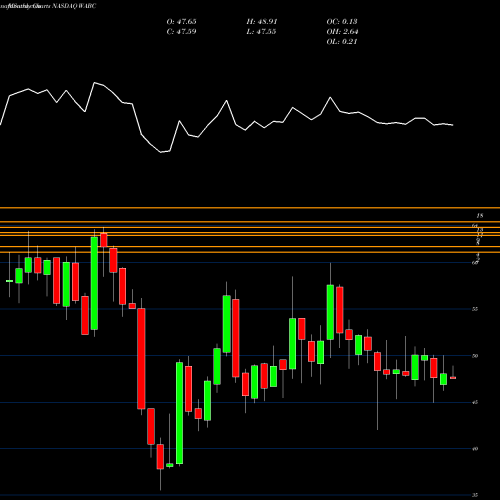Click the OL: 0.21 reading
The width and height of the screenshot is (500, 500).
coord(342,42)
